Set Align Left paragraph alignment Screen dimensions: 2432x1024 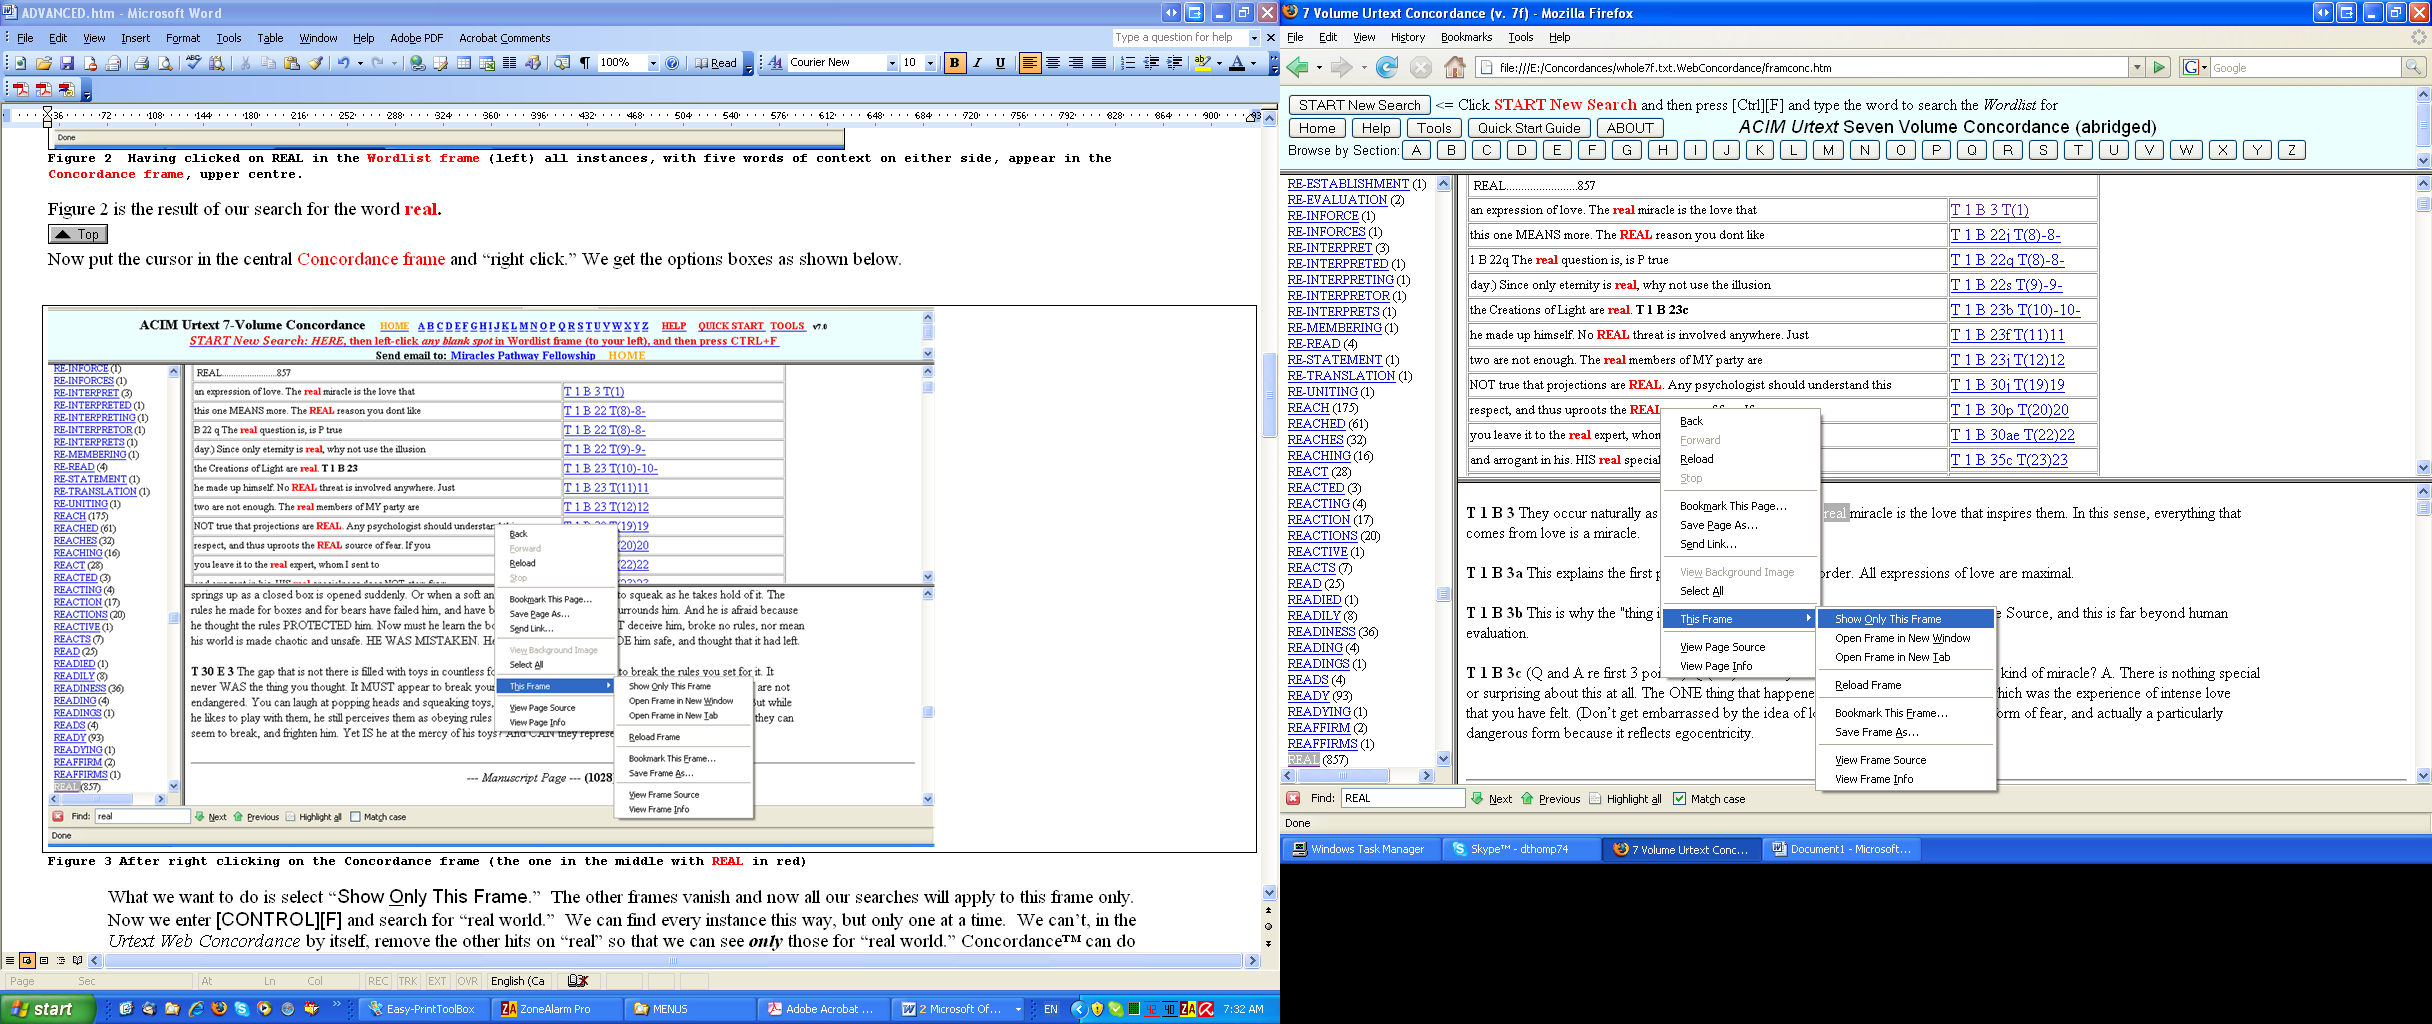(x=1029, y=63)
